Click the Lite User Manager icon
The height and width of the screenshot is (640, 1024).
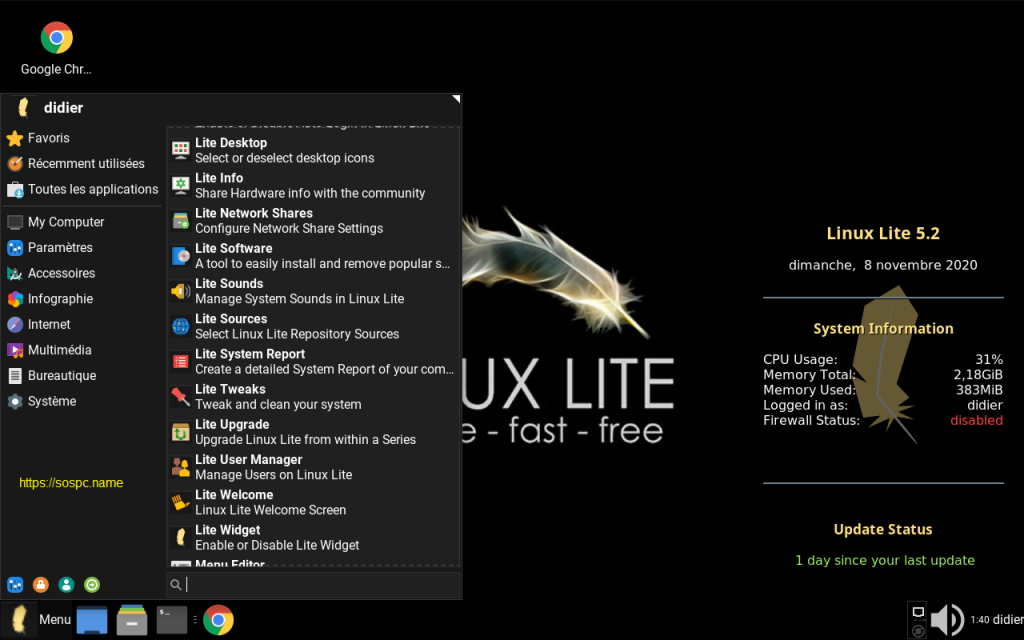coord(181,468)
